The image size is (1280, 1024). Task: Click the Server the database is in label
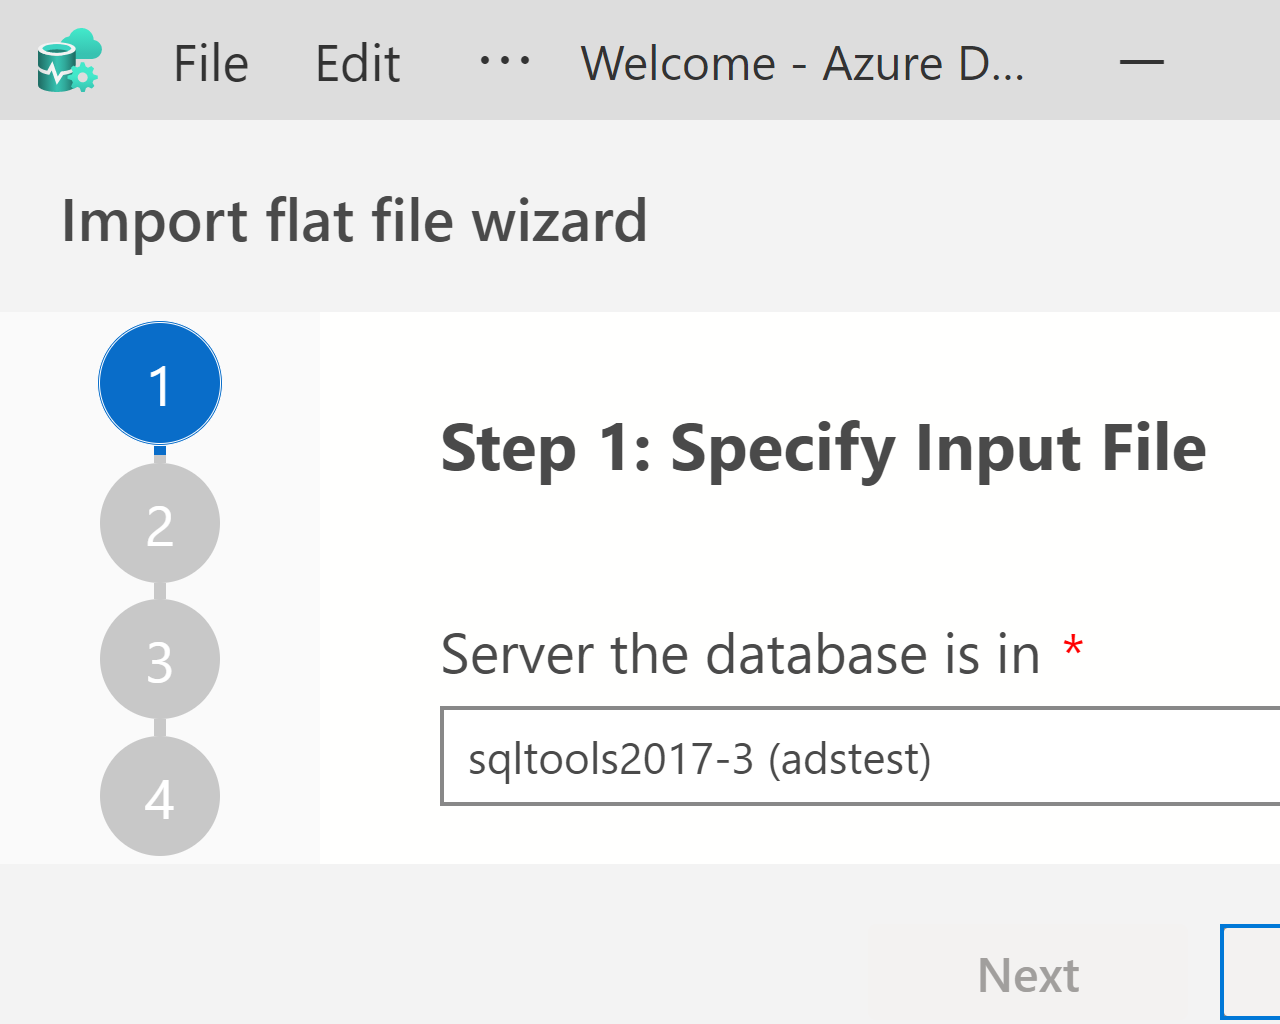point(740,655)
